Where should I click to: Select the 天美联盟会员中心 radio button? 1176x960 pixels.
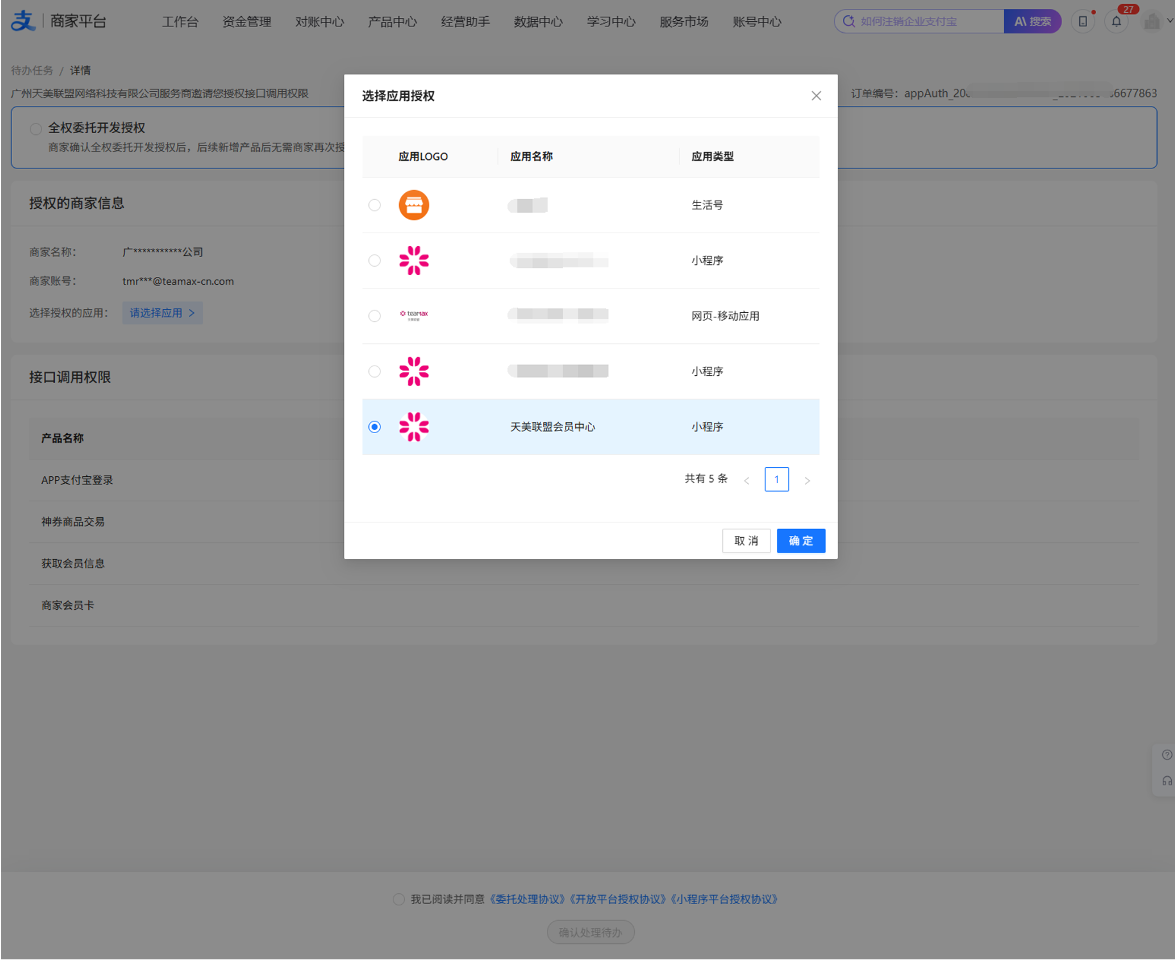[x=374, y=427]
